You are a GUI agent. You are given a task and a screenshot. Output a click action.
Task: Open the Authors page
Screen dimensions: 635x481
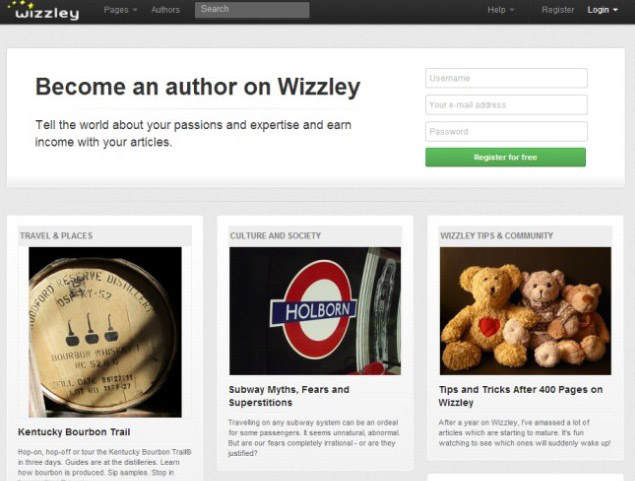click(x=165, y=10)
